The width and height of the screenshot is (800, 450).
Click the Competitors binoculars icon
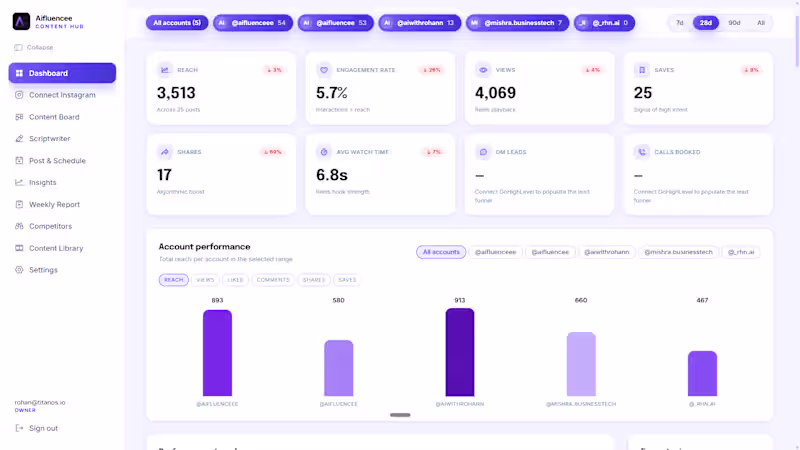point(19,226)
